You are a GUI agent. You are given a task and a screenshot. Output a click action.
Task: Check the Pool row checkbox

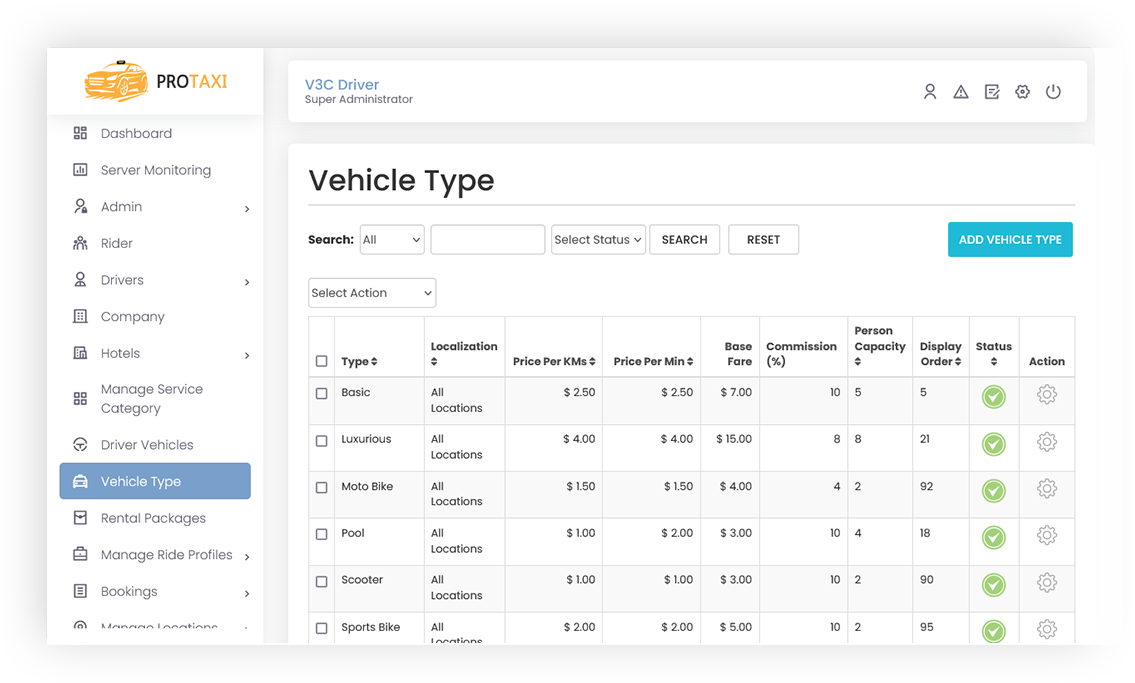click(x=321, y=534)
